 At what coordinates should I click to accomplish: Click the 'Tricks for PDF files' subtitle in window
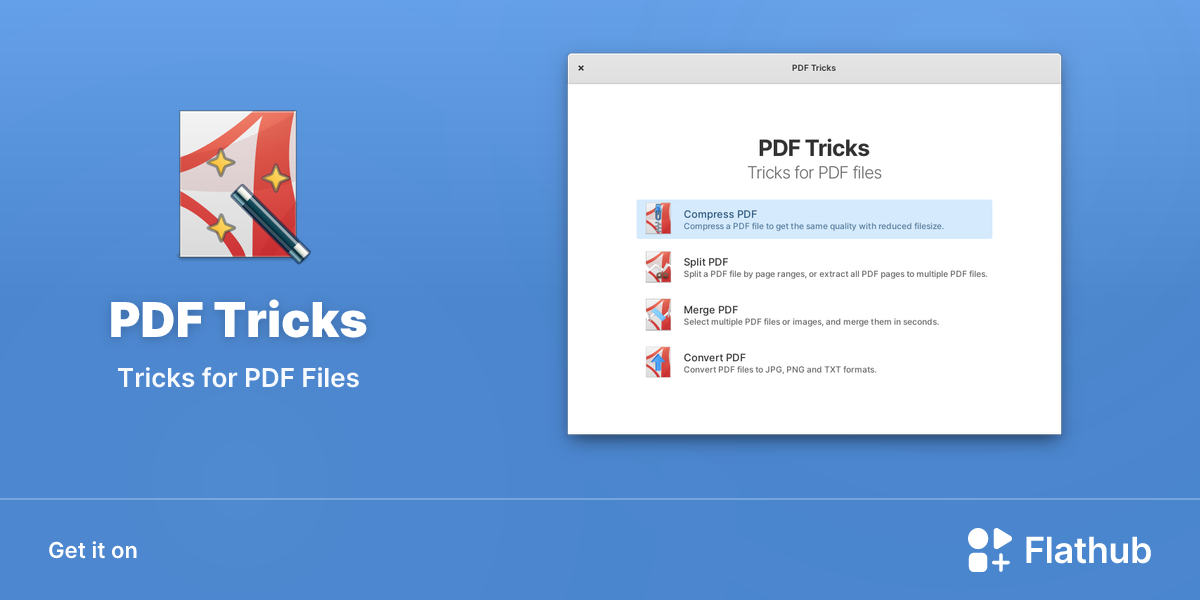tap(815, 173)
